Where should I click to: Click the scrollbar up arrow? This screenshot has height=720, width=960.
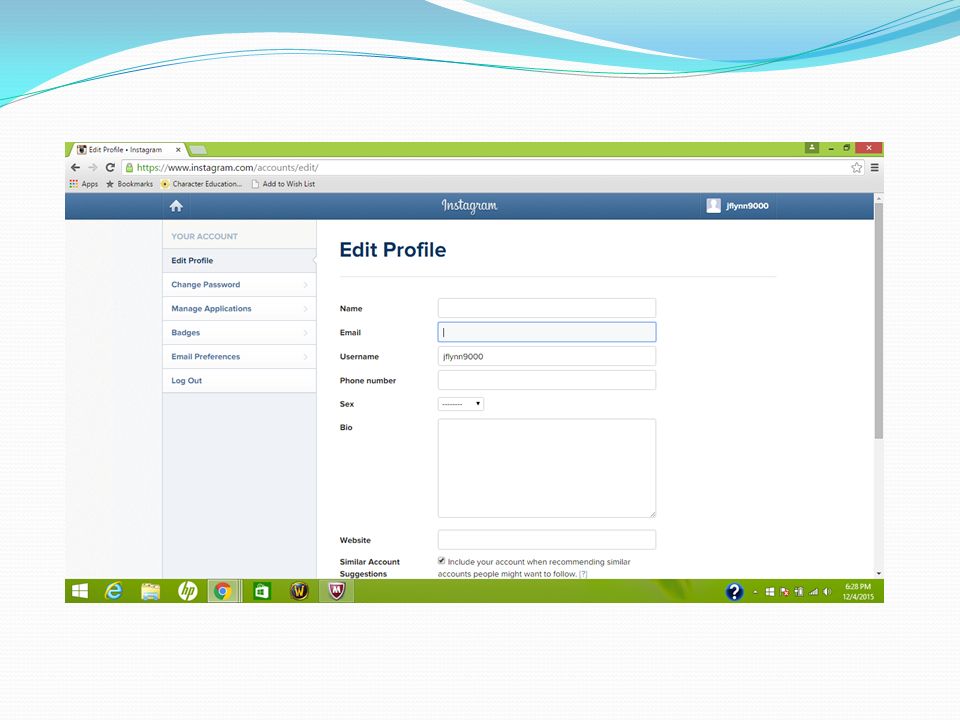pyautogui.click(x=879, y=198)
